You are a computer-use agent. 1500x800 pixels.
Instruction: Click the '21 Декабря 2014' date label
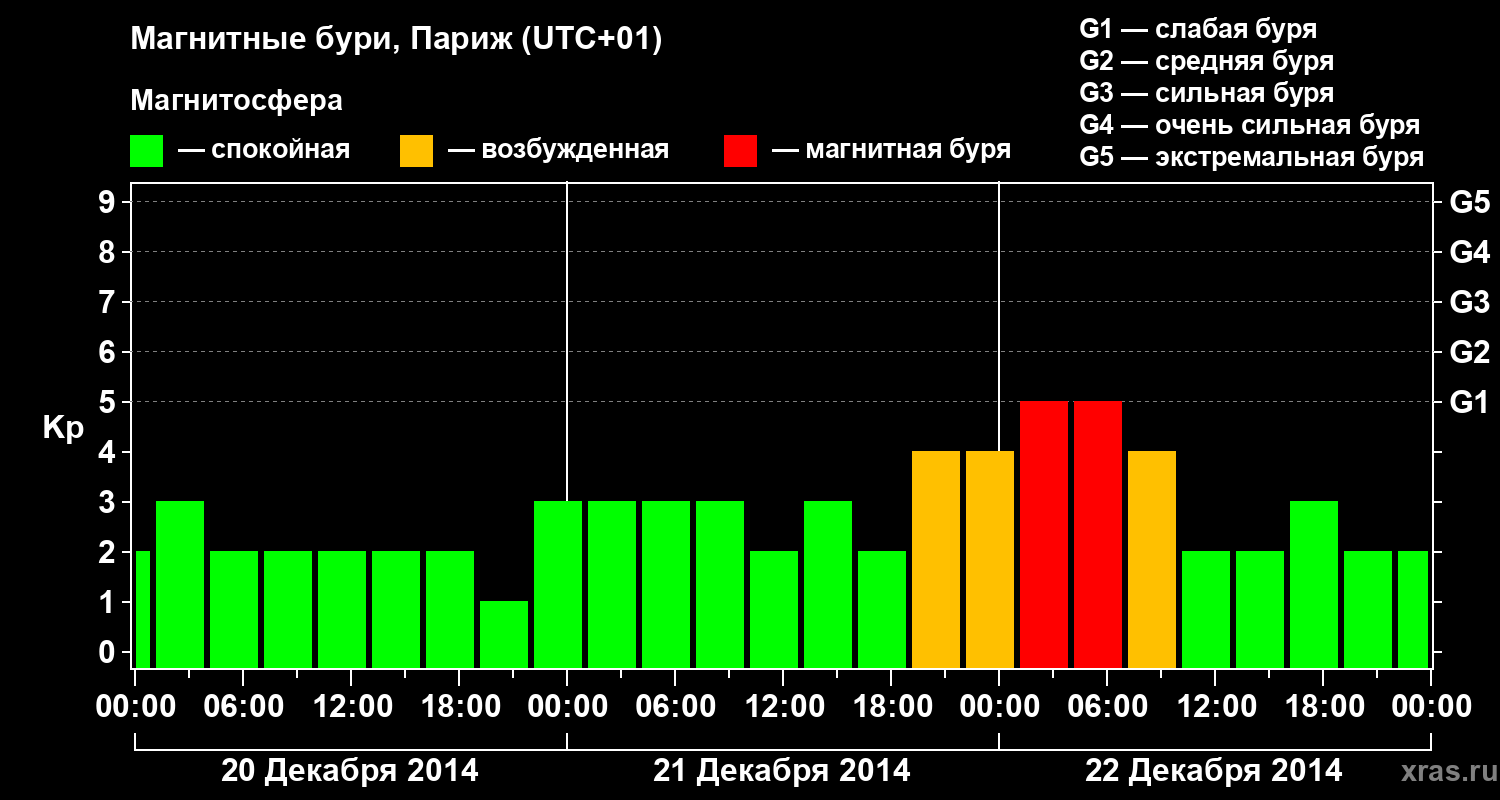782,771
